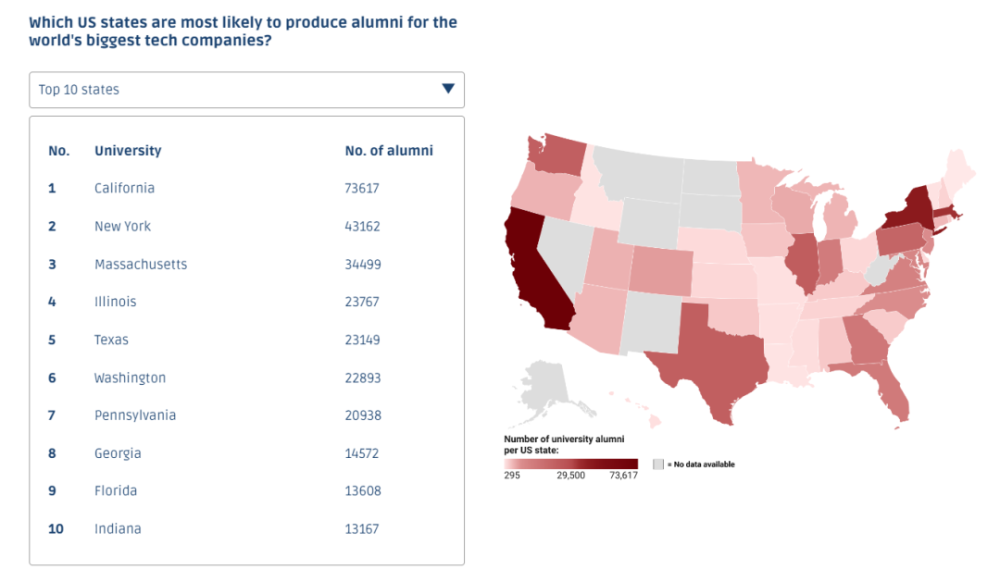Viewport: 1000px width, 582px height.
Task: Click the No. rank column header
Action: (x=59, y=151)
